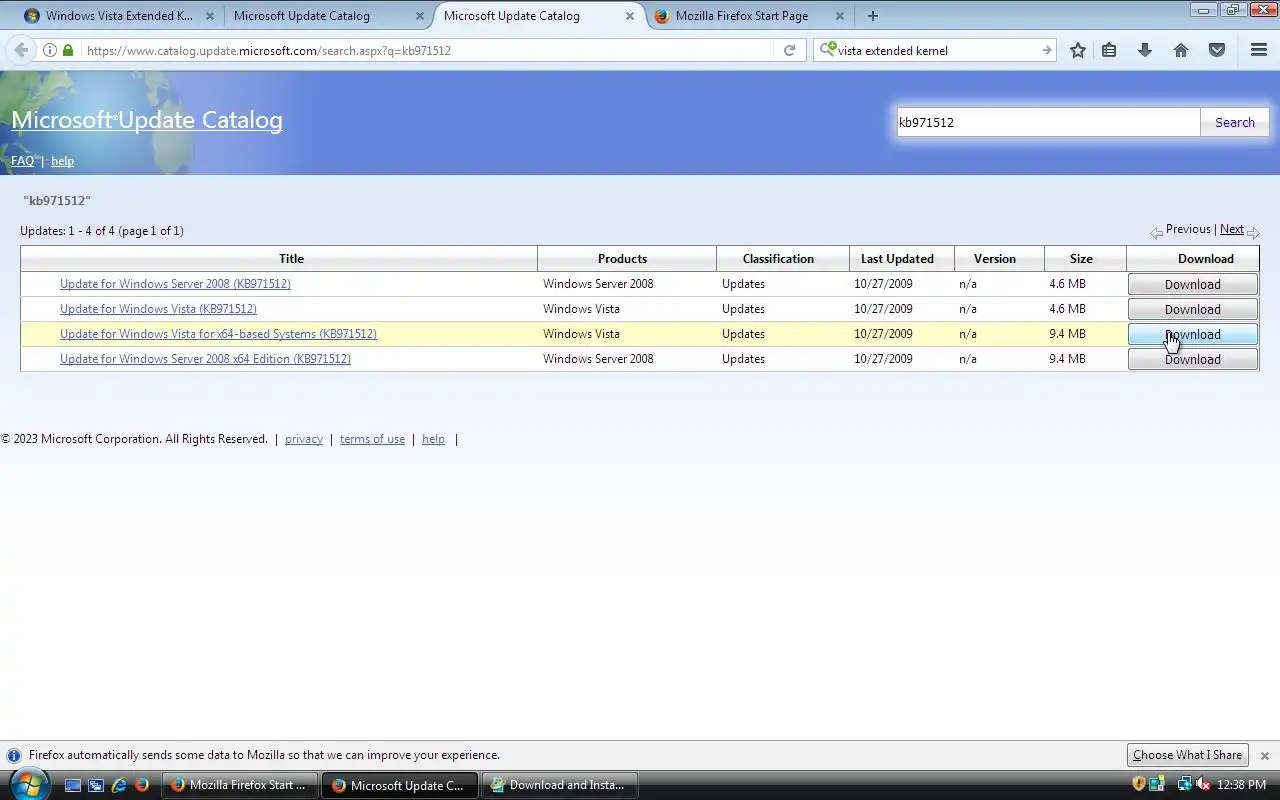Close the Windows Vista Extended Kernel tab
This screenshot has width=1280, height=800.
click(210, 16)
